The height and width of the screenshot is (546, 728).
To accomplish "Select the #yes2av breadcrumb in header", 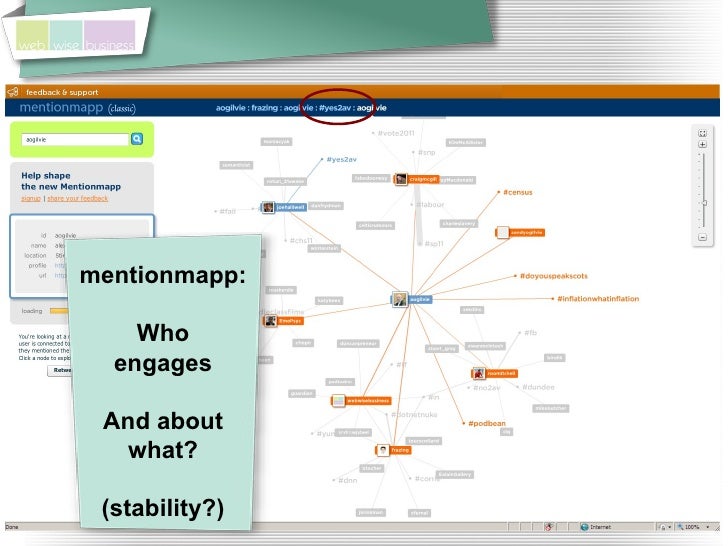I will tap(335, 108).
